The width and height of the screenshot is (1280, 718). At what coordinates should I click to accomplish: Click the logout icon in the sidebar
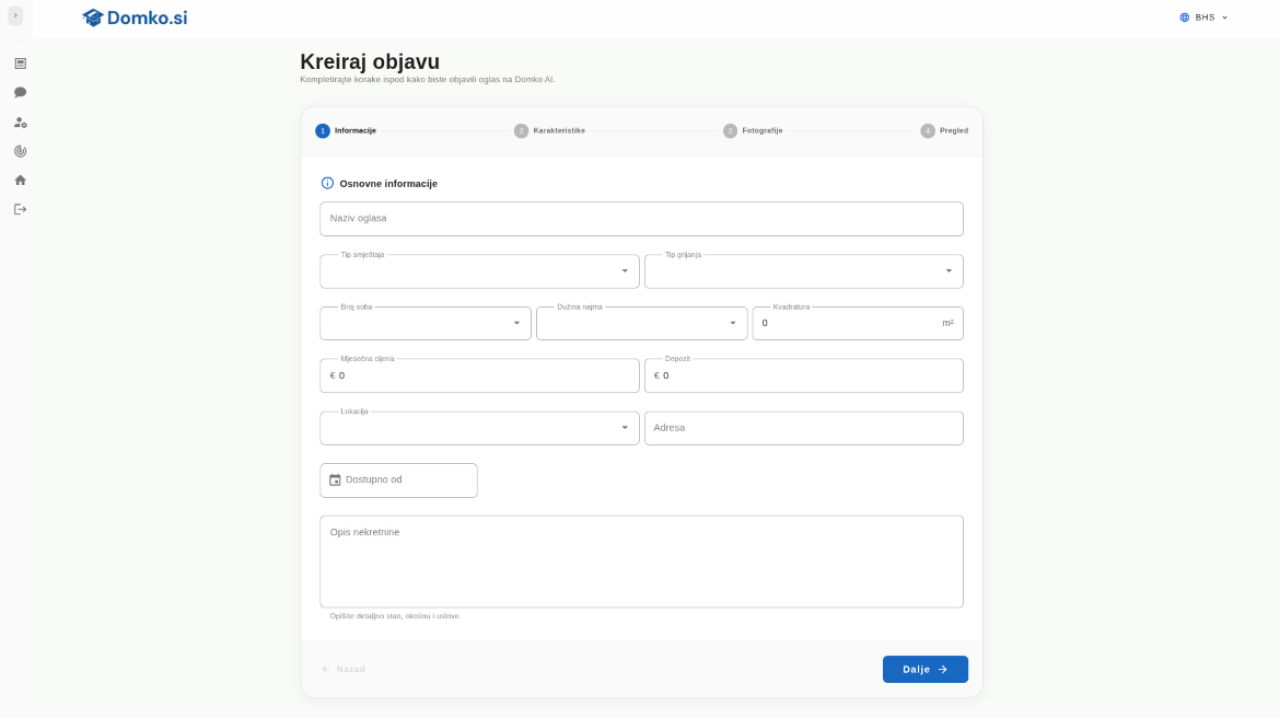pyautogui.click(x=20, y=209)
